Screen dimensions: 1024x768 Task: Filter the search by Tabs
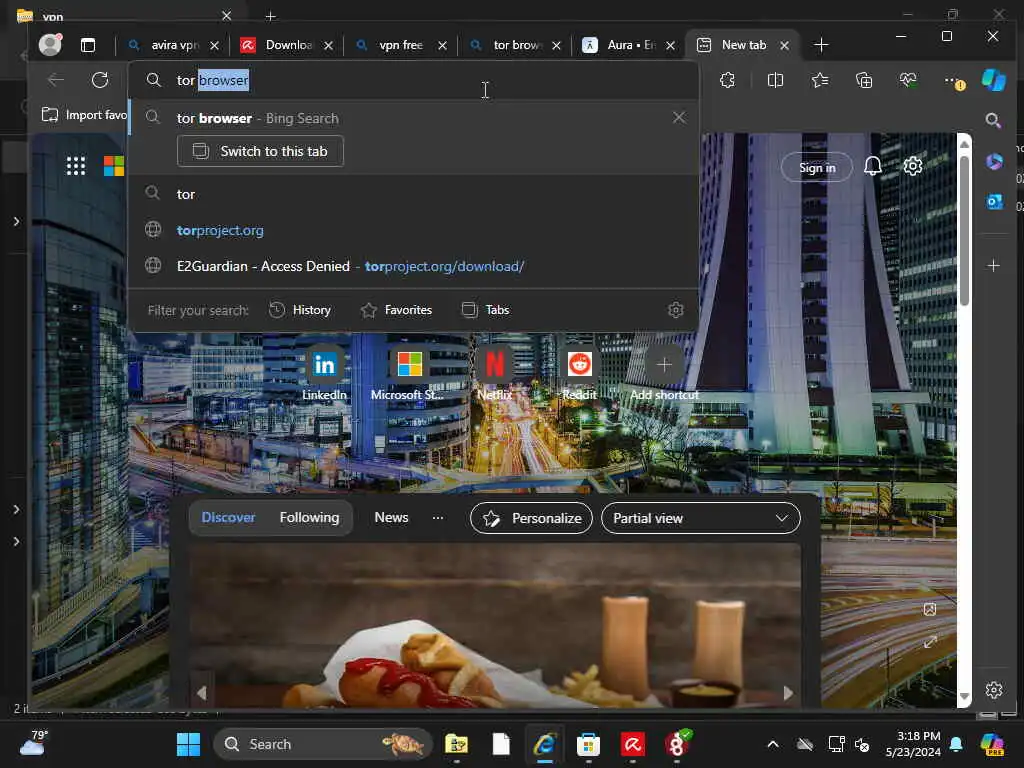tap(485, 310)
